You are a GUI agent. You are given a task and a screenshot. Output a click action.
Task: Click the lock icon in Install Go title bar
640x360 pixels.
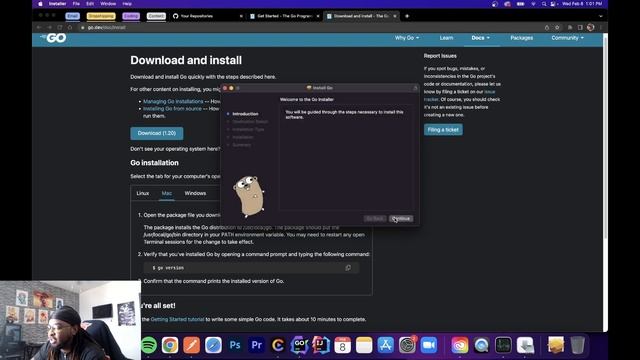click(x=415, y=88)
